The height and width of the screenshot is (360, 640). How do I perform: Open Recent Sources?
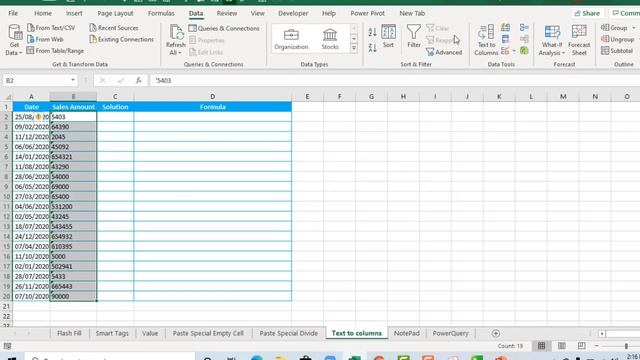[x=113, y=28]
